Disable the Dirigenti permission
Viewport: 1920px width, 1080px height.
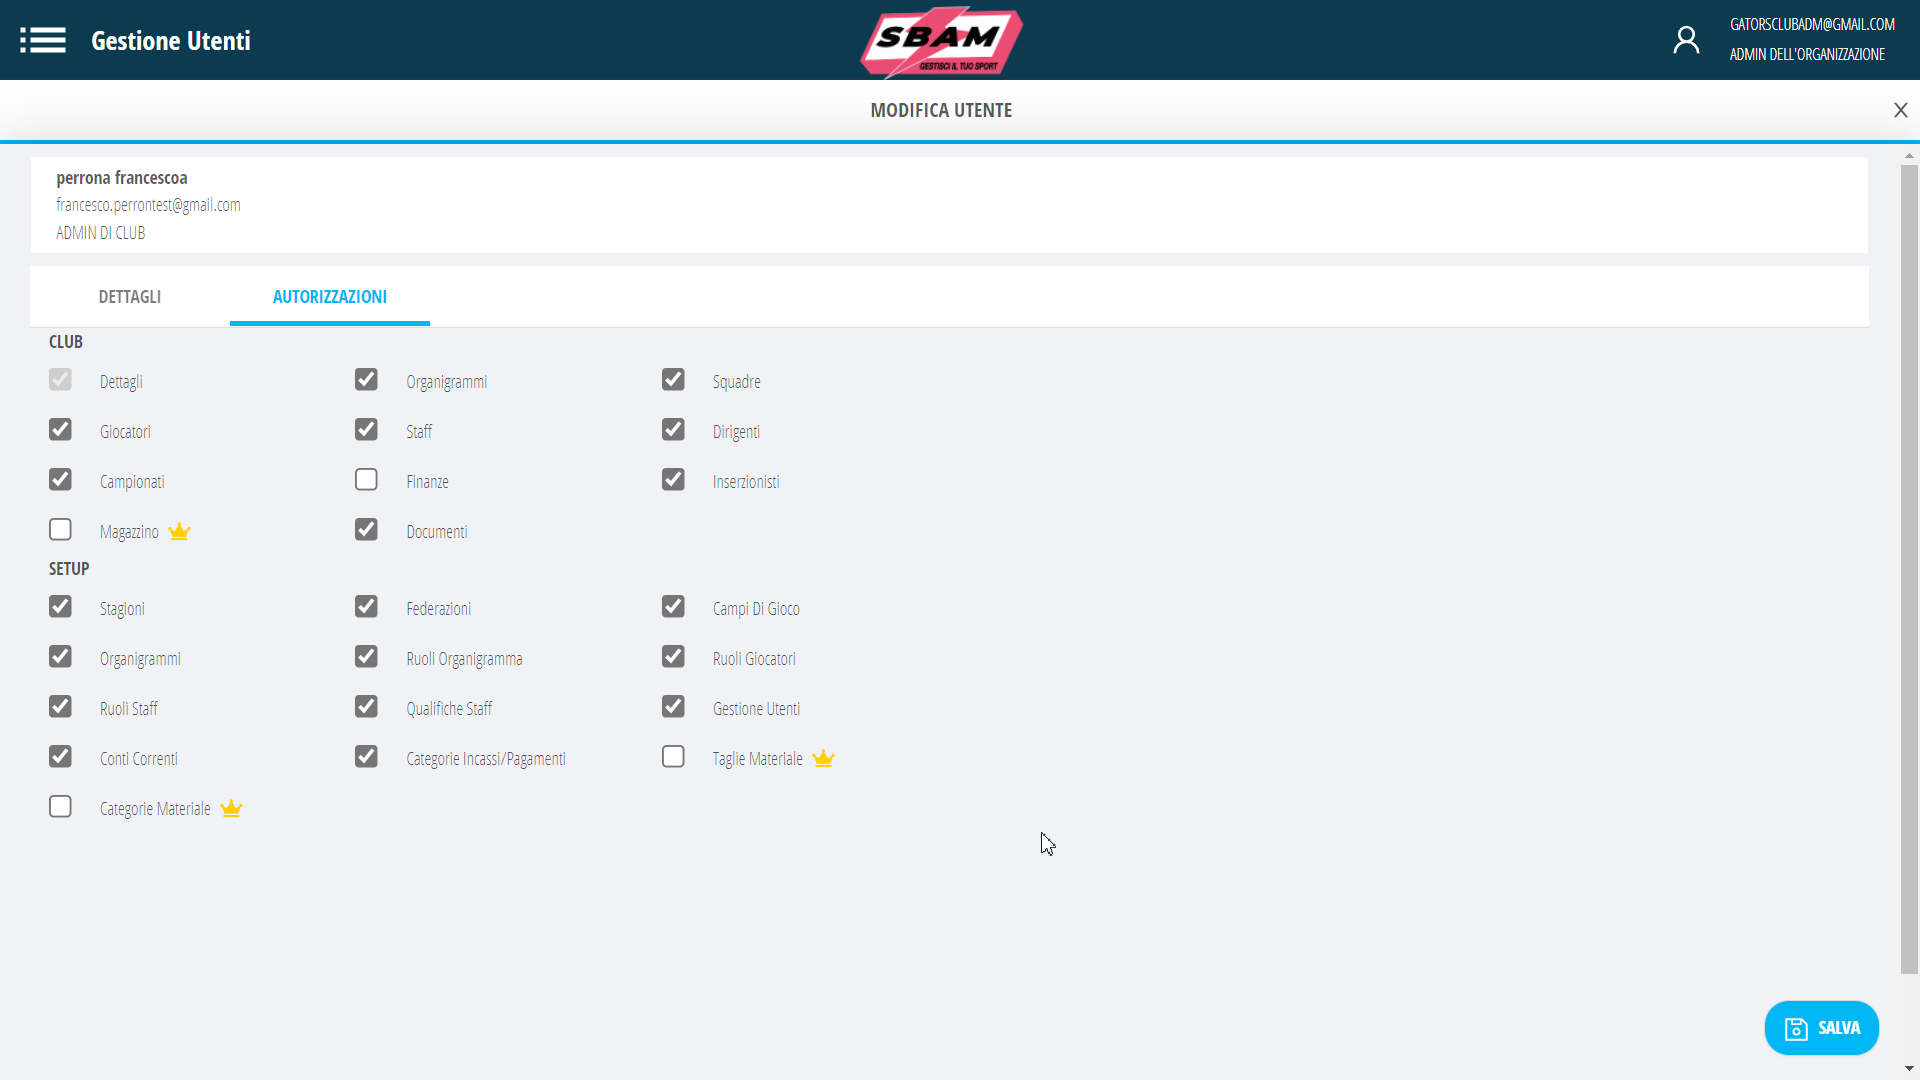tap(673, 430)
